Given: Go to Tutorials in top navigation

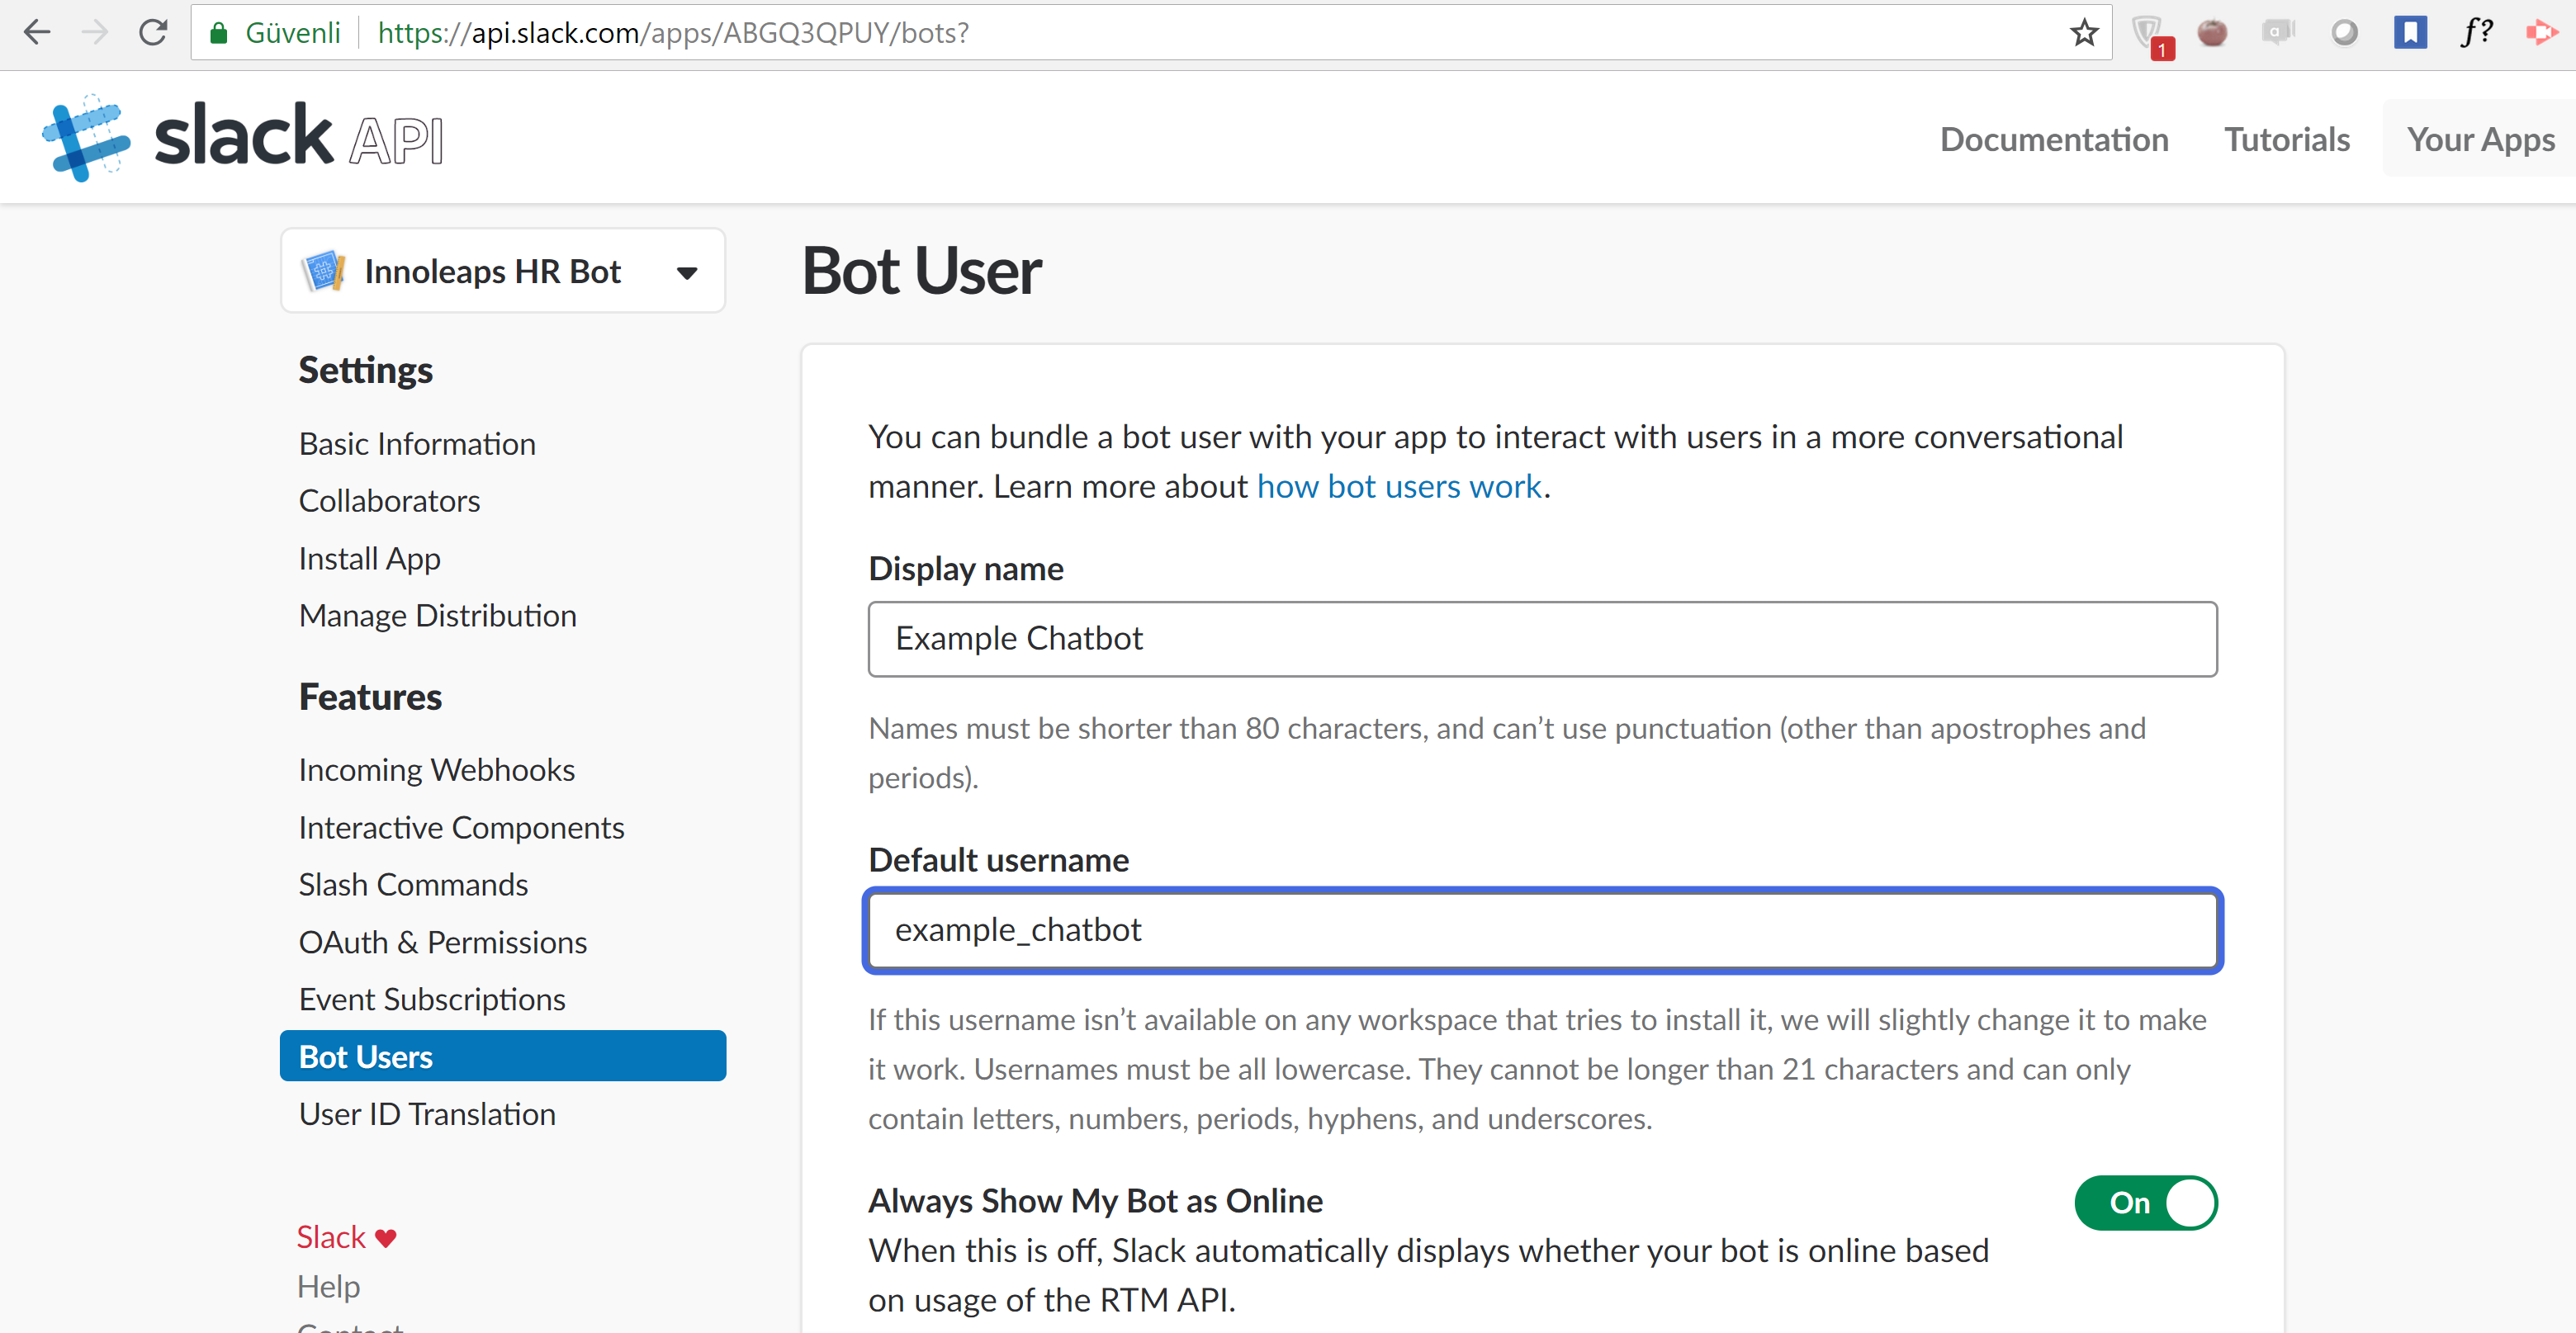Looking at the screenshot, I should (x=2287, y=139).
